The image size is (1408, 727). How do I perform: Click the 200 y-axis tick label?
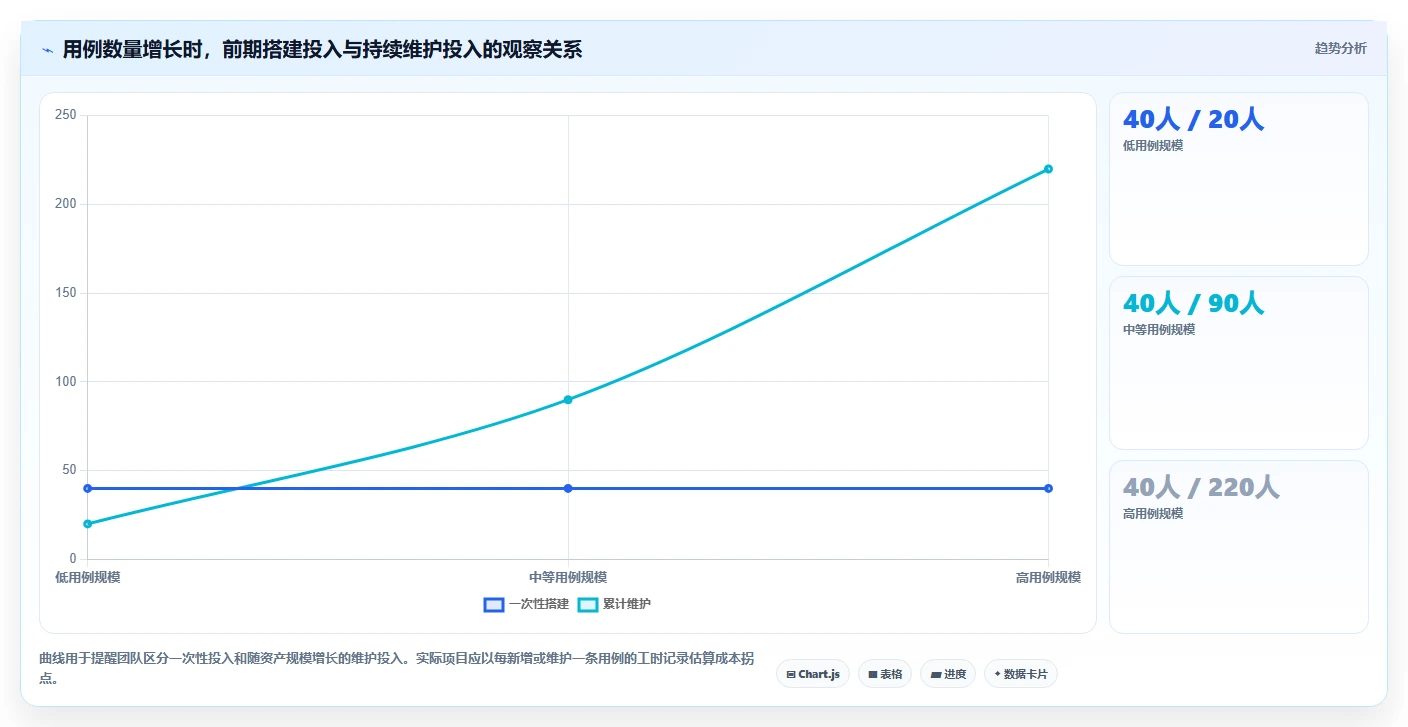(x=66, y=204)
